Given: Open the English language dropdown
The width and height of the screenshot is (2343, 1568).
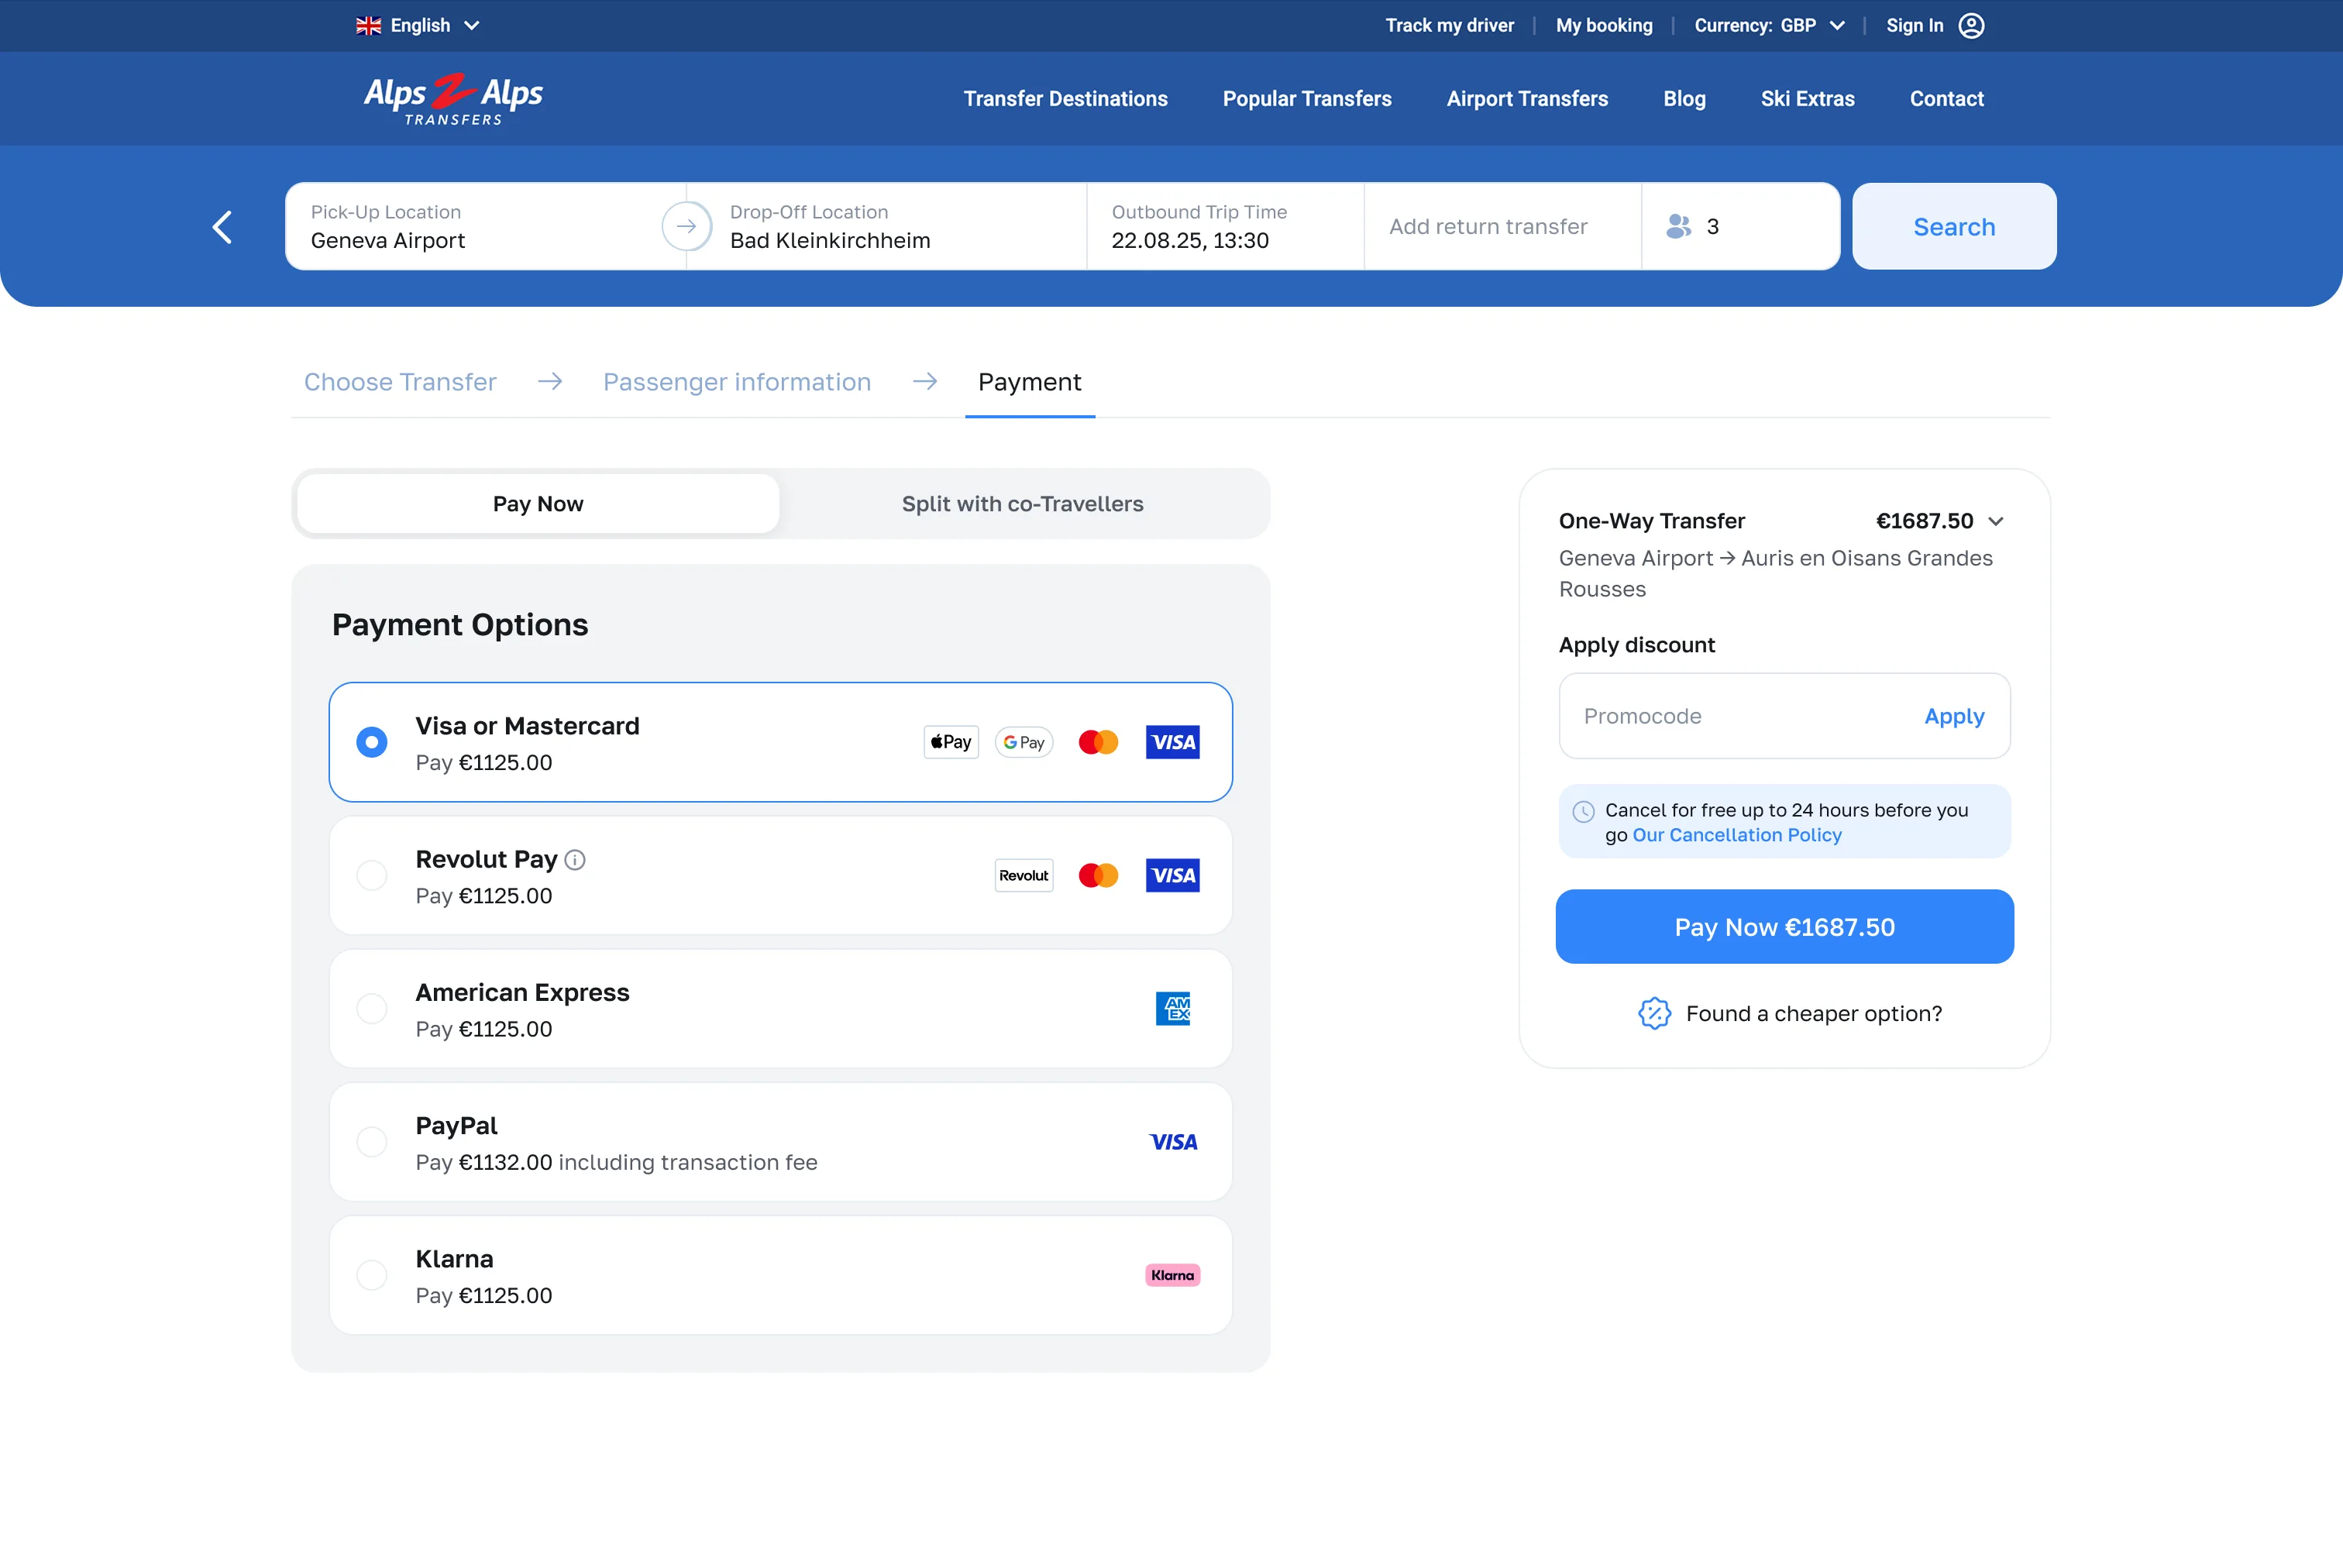Looking at the screenshot, I should 417,25.
